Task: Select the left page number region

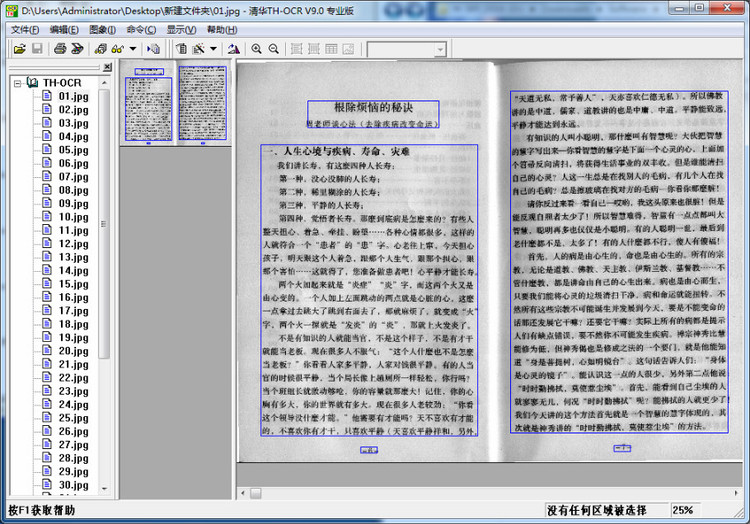Action: tap(369, 450)
